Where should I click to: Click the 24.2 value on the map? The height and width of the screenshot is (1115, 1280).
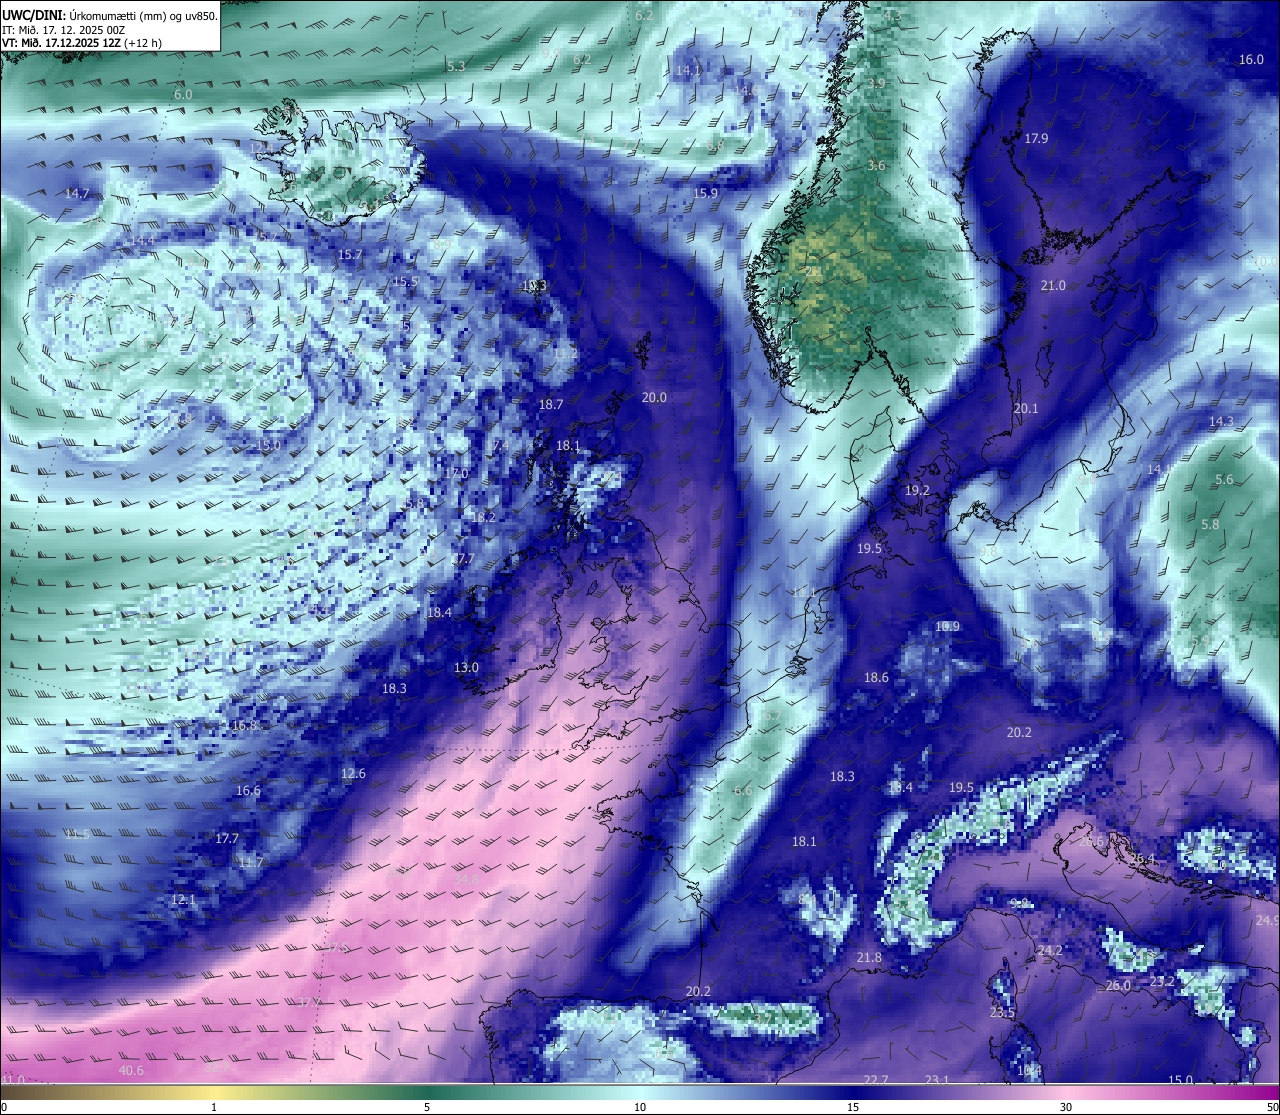(1050, 950)
